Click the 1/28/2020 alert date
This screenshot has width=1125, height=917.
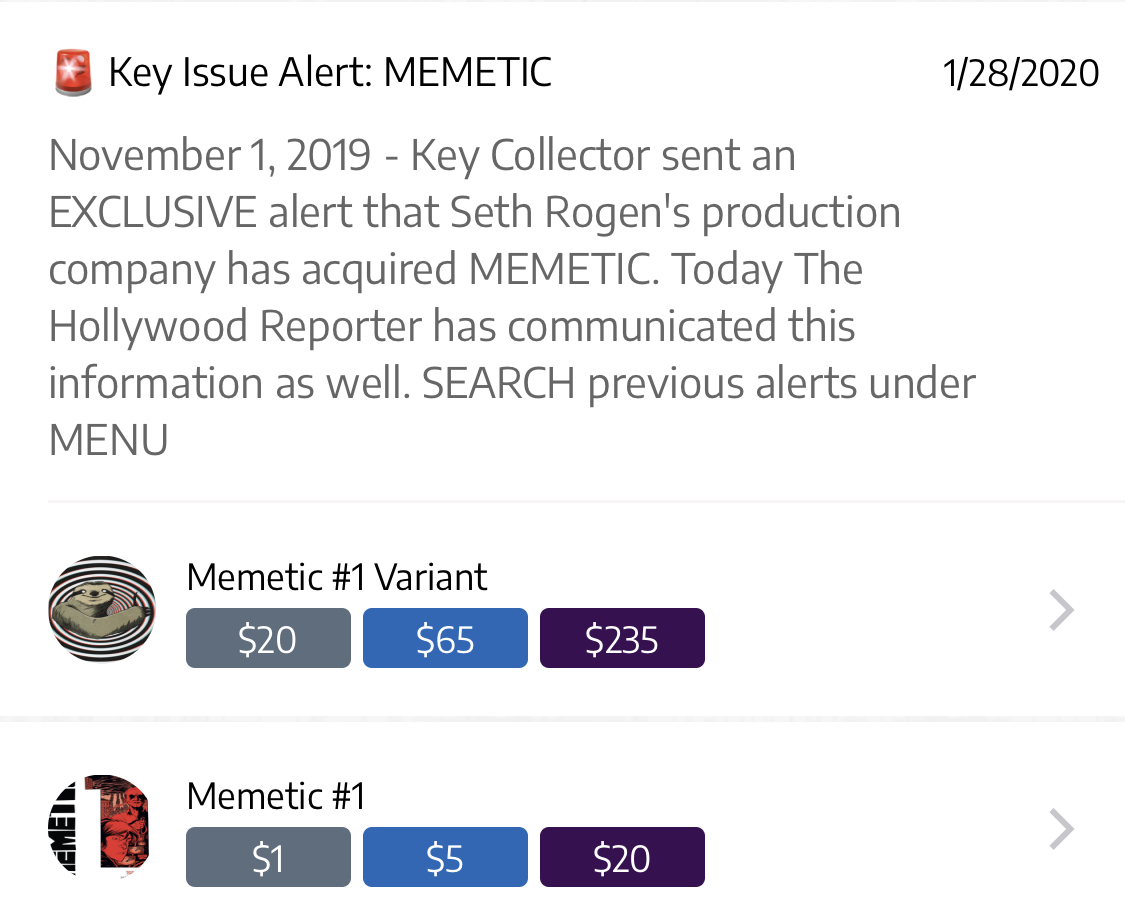point(1020,73)
